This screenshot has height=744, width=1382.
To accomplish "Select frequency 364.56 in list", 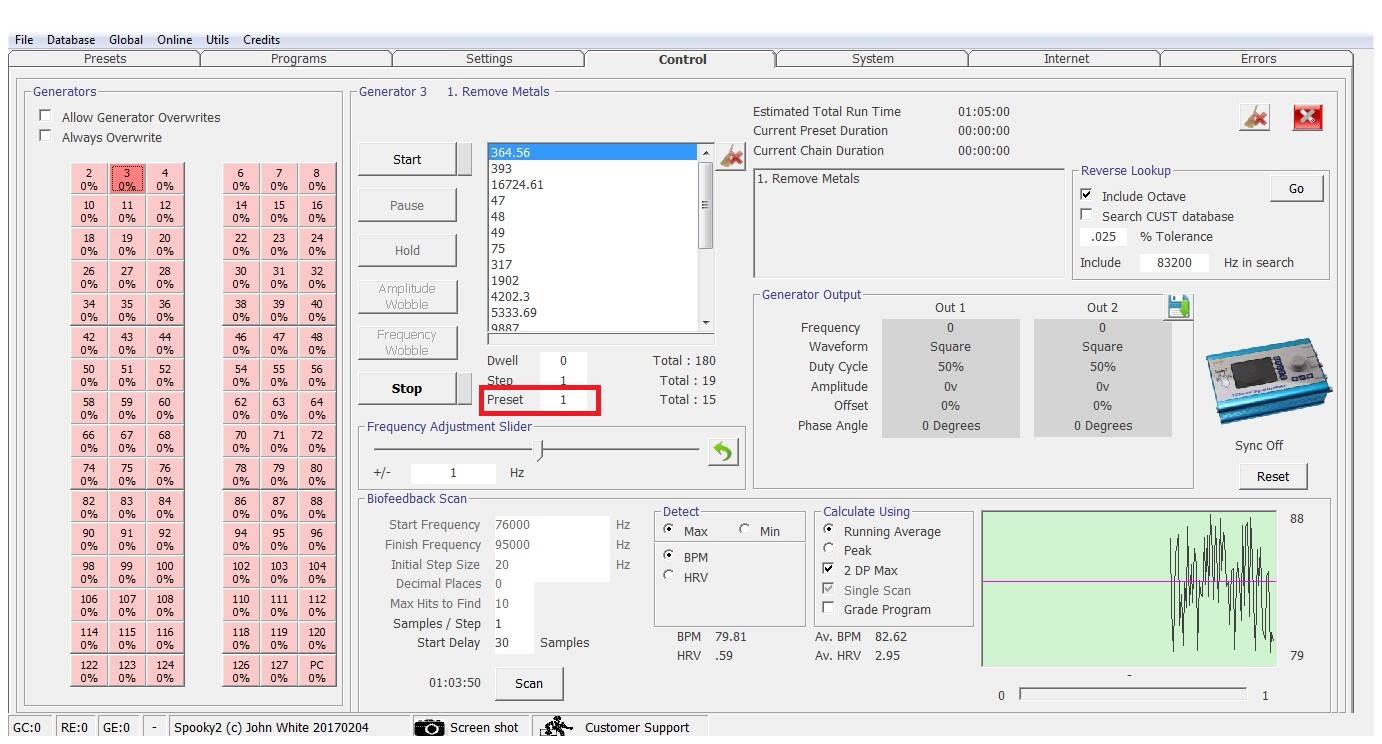I will pos(593,152).
